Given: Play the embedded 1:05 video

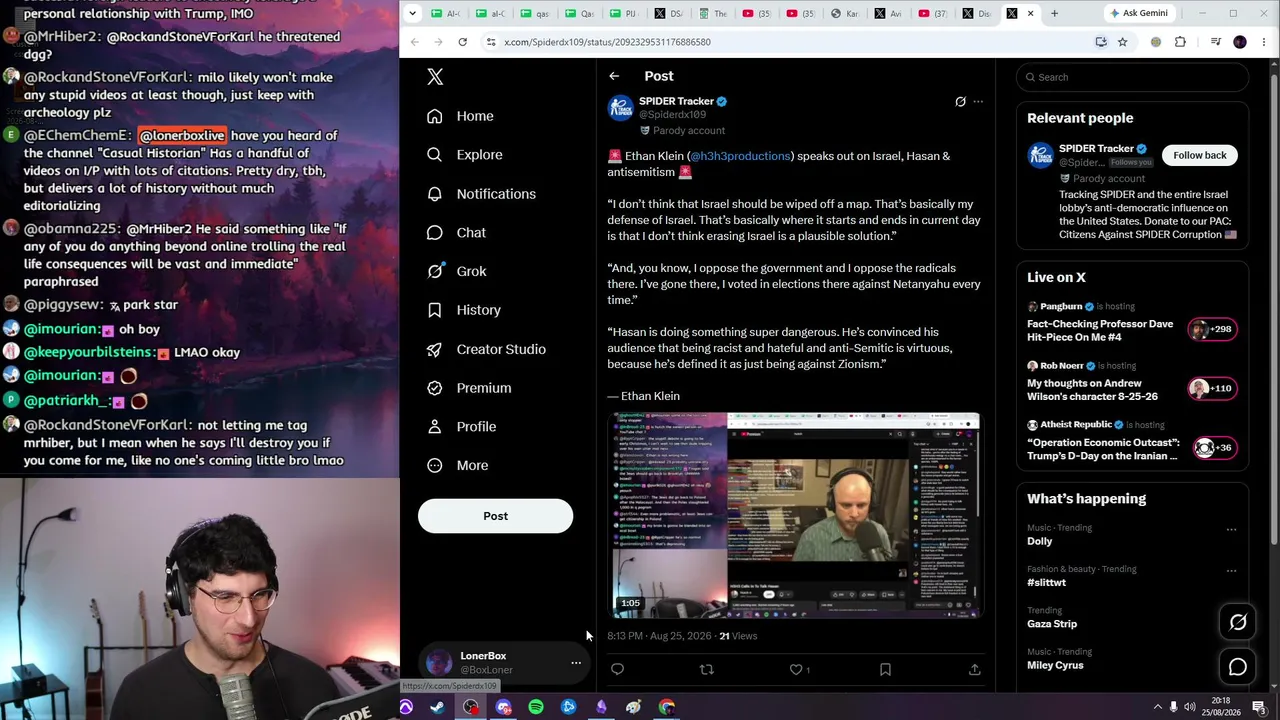Looking at the screenshot, I should pyautogui.click(x=796, y=515).
